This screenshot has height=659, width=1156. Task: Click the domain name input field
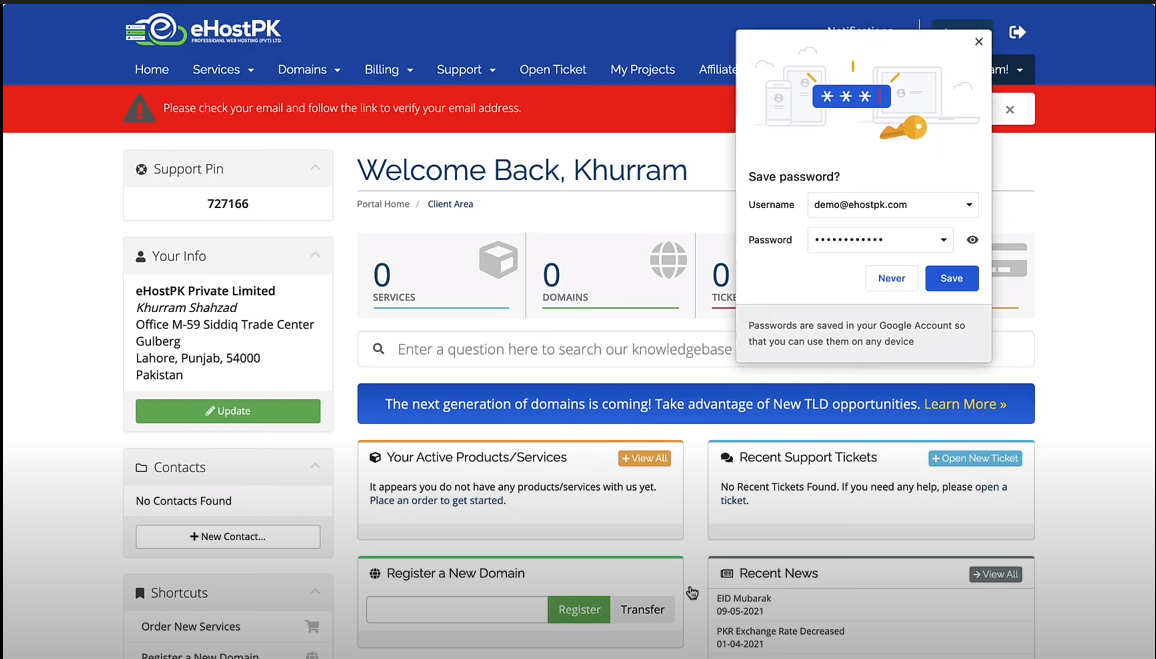tap(457, 610)
